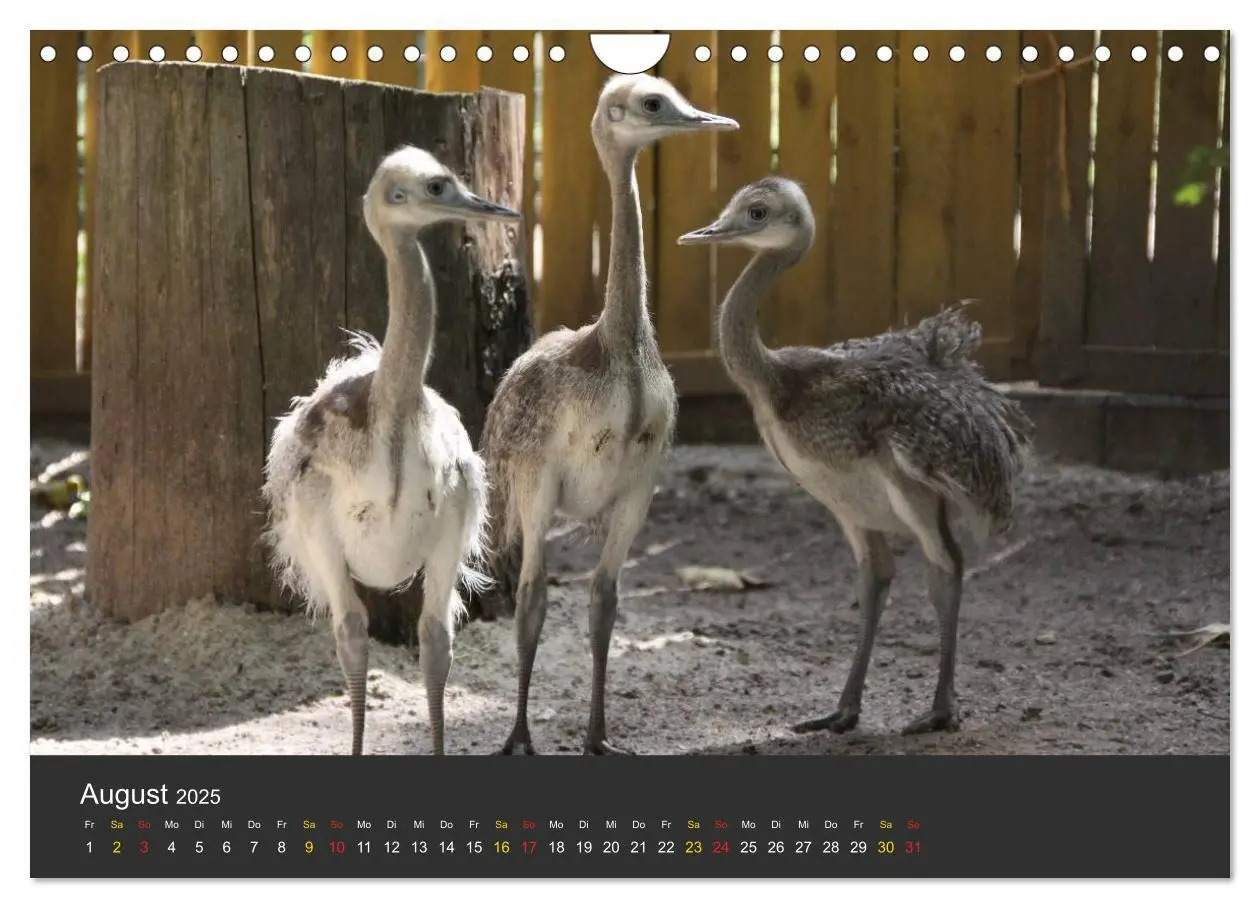
Task: Click the red Sunday date 31
Action: (913, 847)
